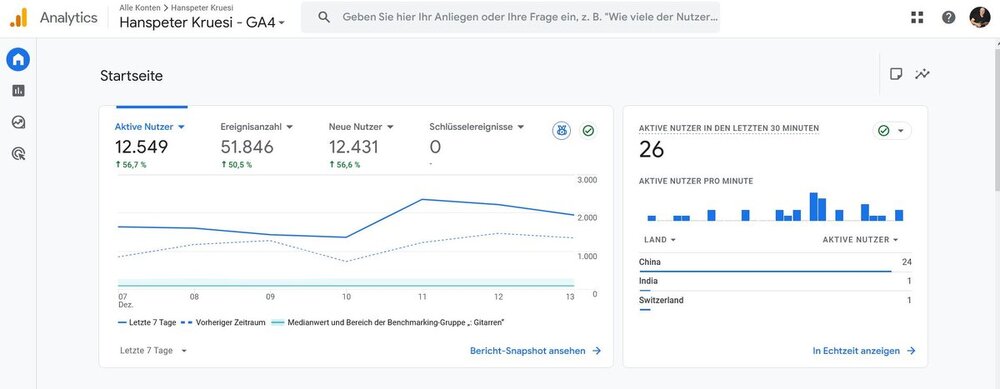Click the Letzte 7 Tage legend entry
Viewport: 1000px width, 389px height.
tap(147, 323)
